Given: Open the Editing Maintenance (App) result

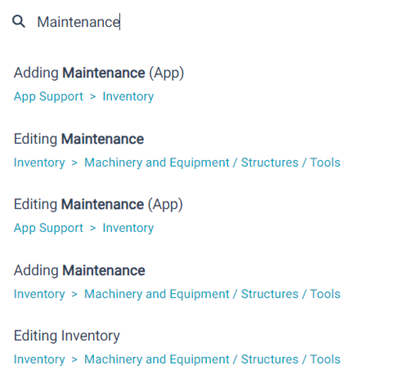Looking at the screenshot, I should (98, 204).
